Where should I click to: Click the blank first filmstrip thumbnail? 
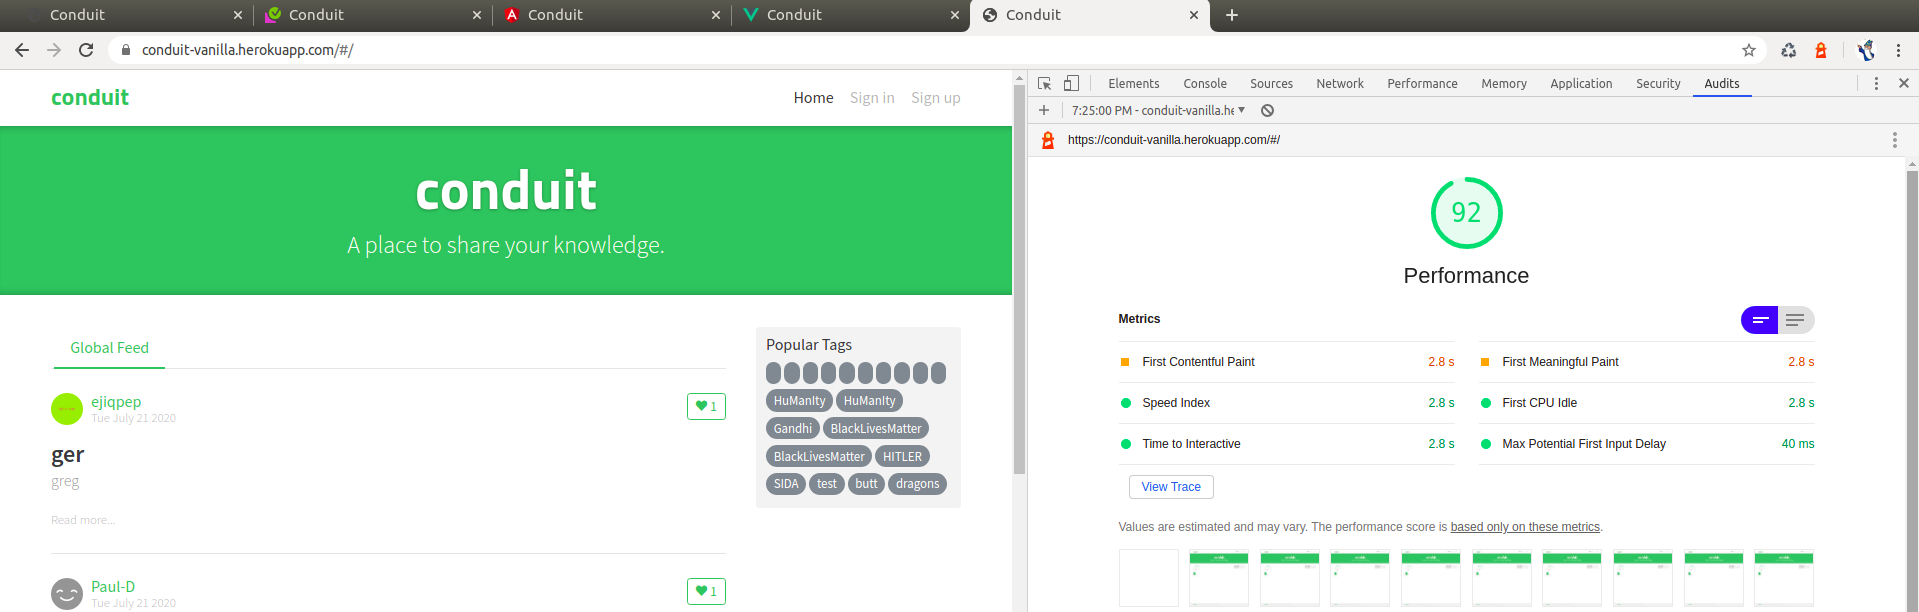click(x=1148, y=578)
